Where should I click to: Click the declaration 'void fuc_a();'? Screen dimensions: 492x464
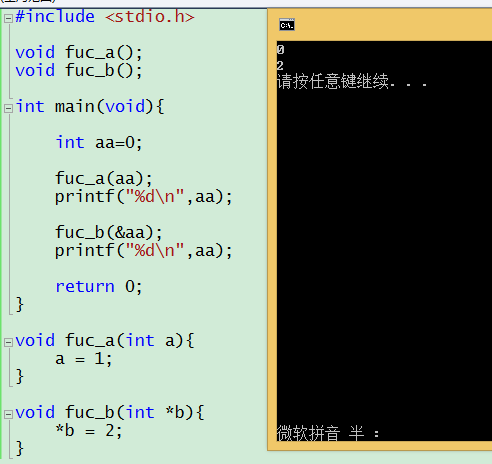pyautogui.click(x=79, y=53)
